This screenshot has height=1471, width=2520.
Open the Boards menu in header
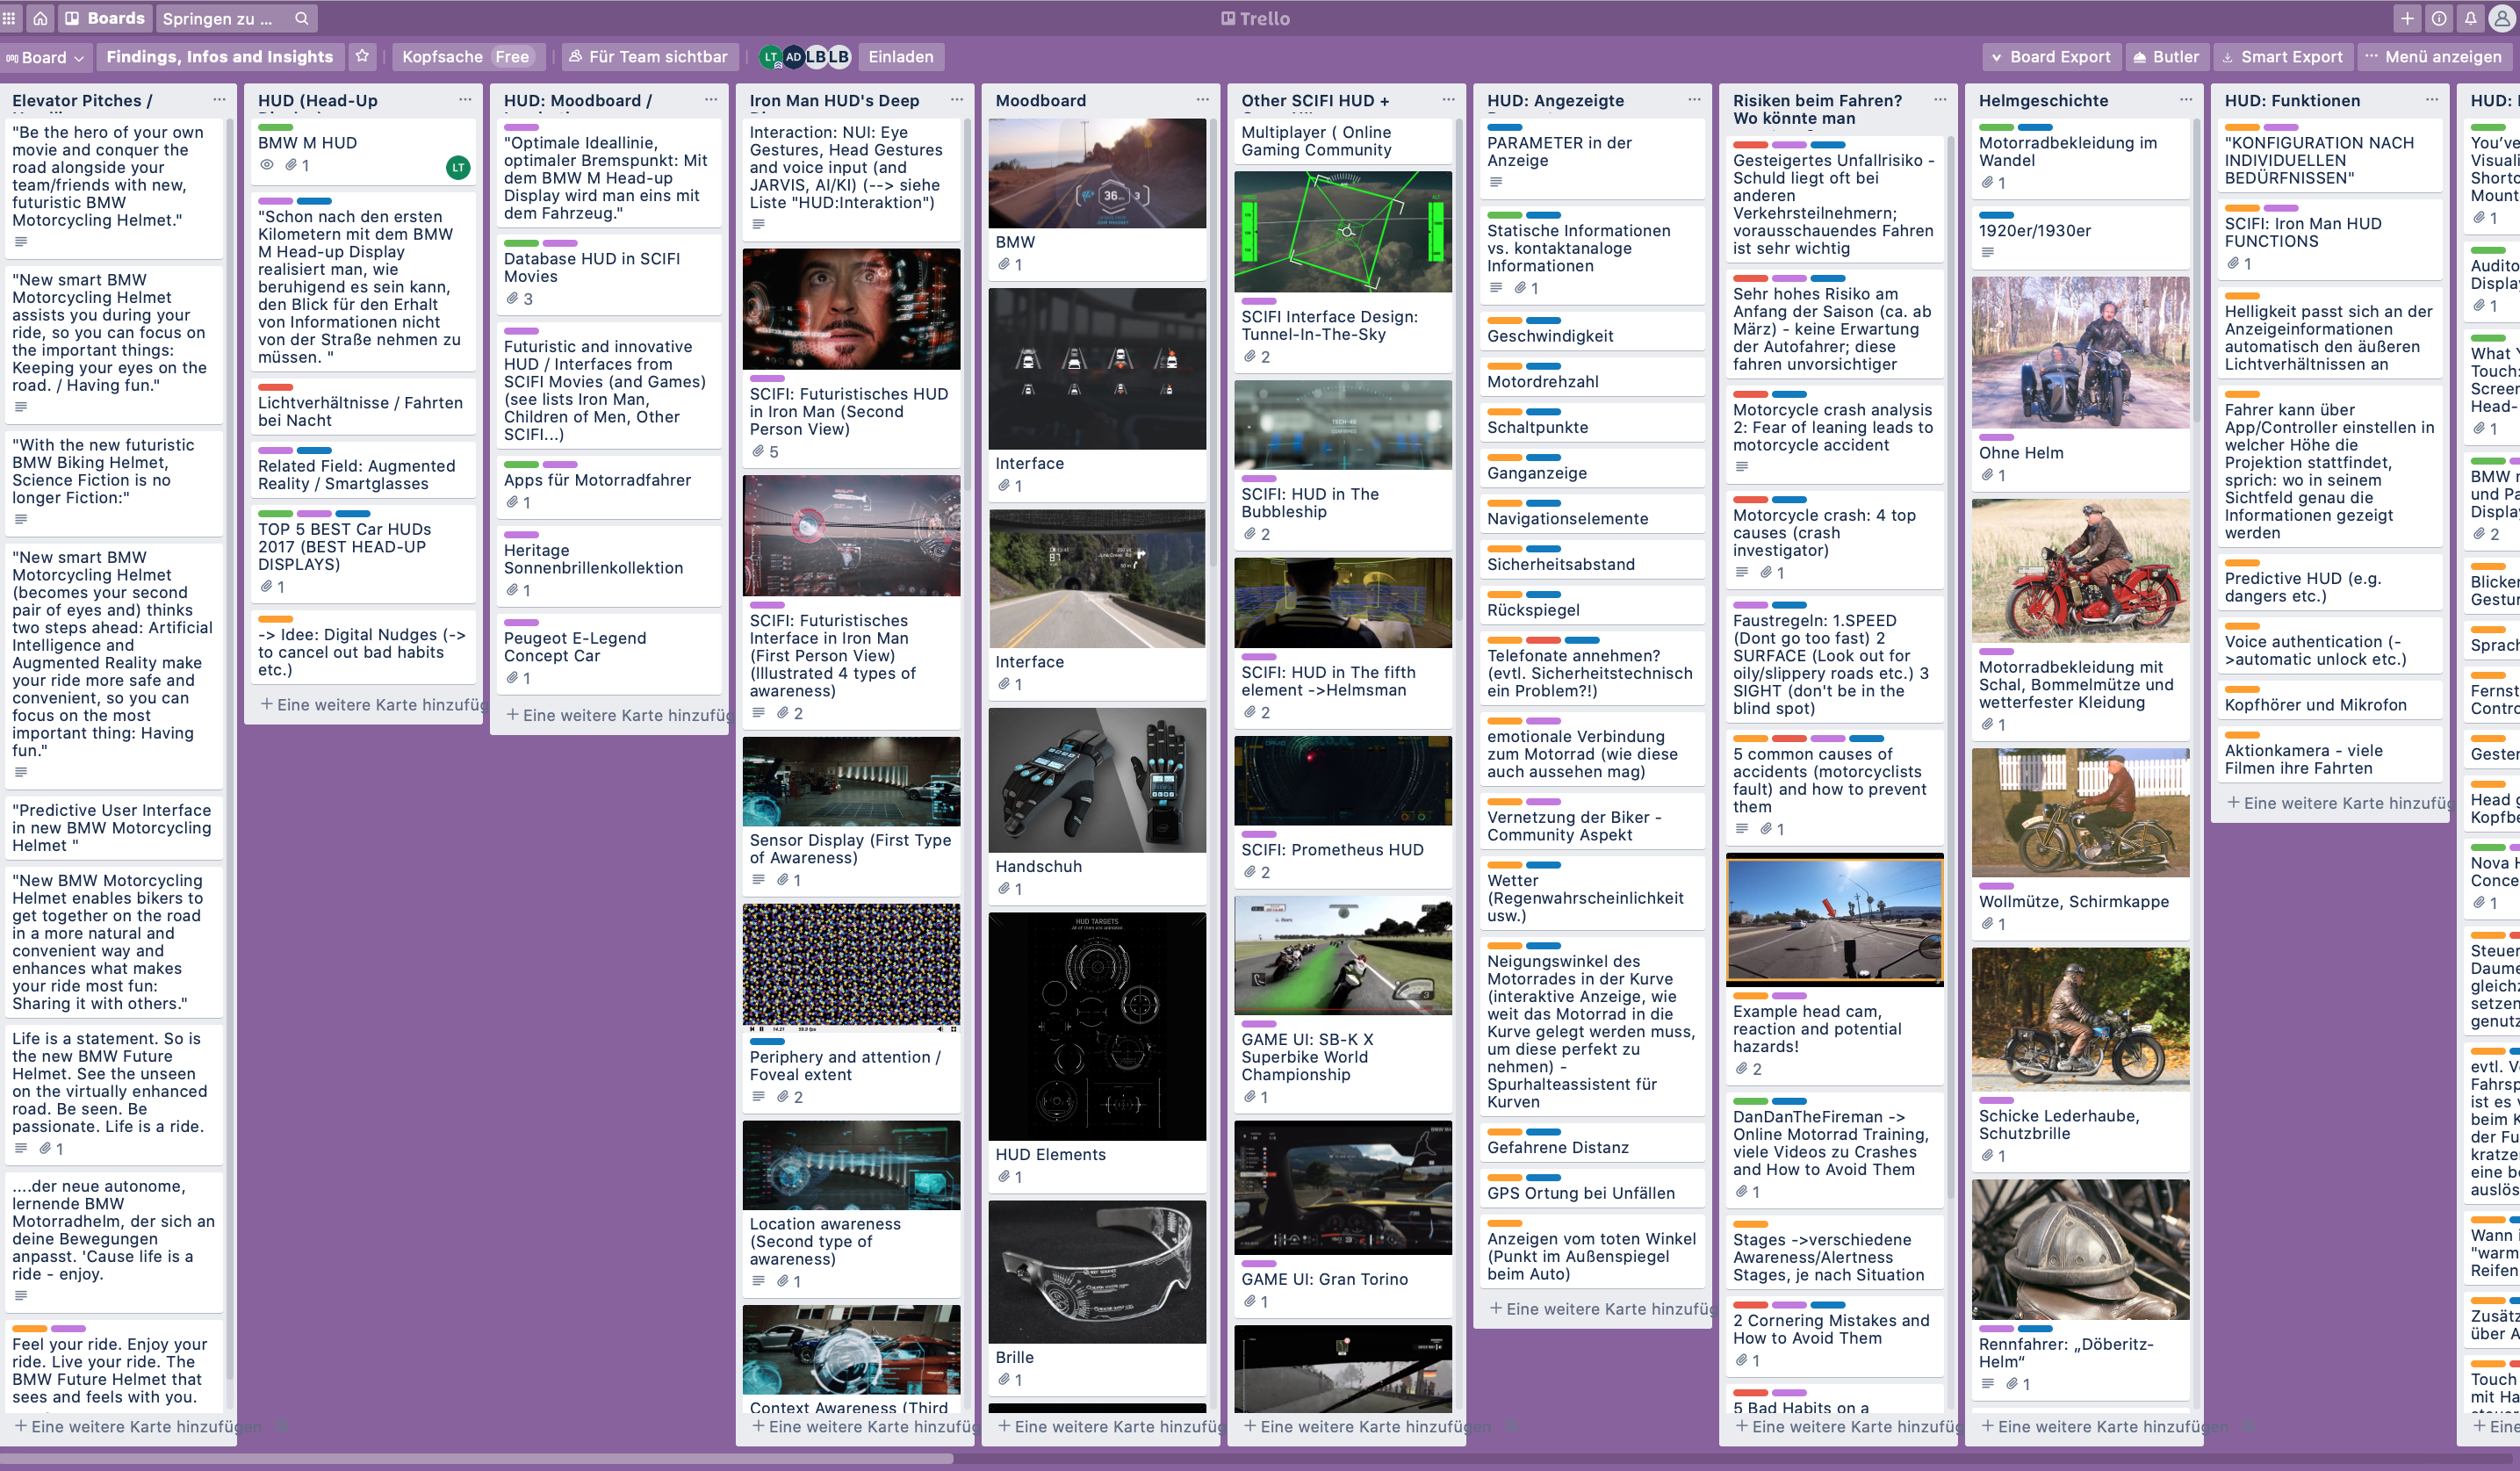[x=105, y=18]
